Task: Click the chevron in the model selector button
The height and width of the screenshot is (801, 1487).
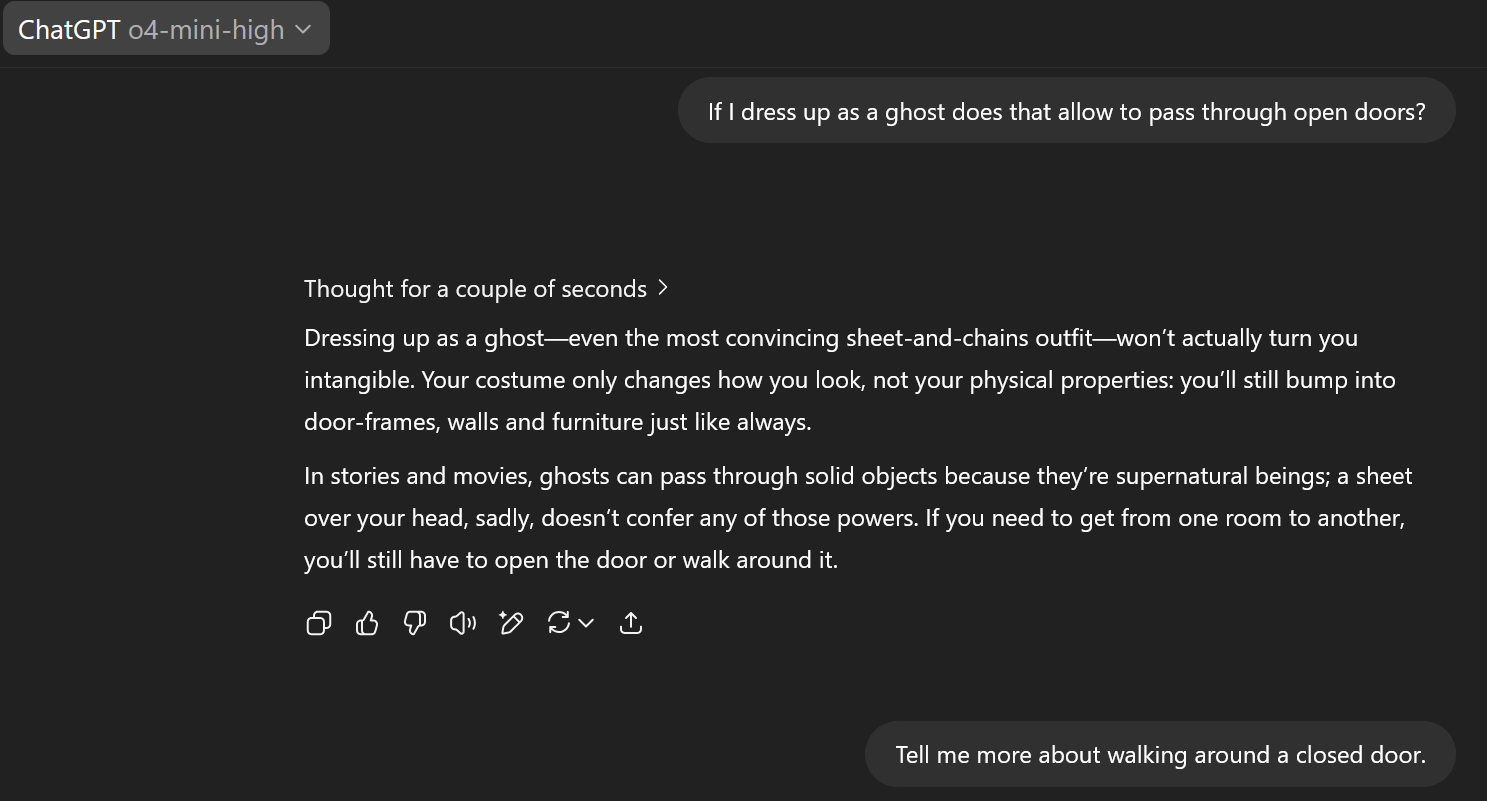Action: click(x=302, y=30)
